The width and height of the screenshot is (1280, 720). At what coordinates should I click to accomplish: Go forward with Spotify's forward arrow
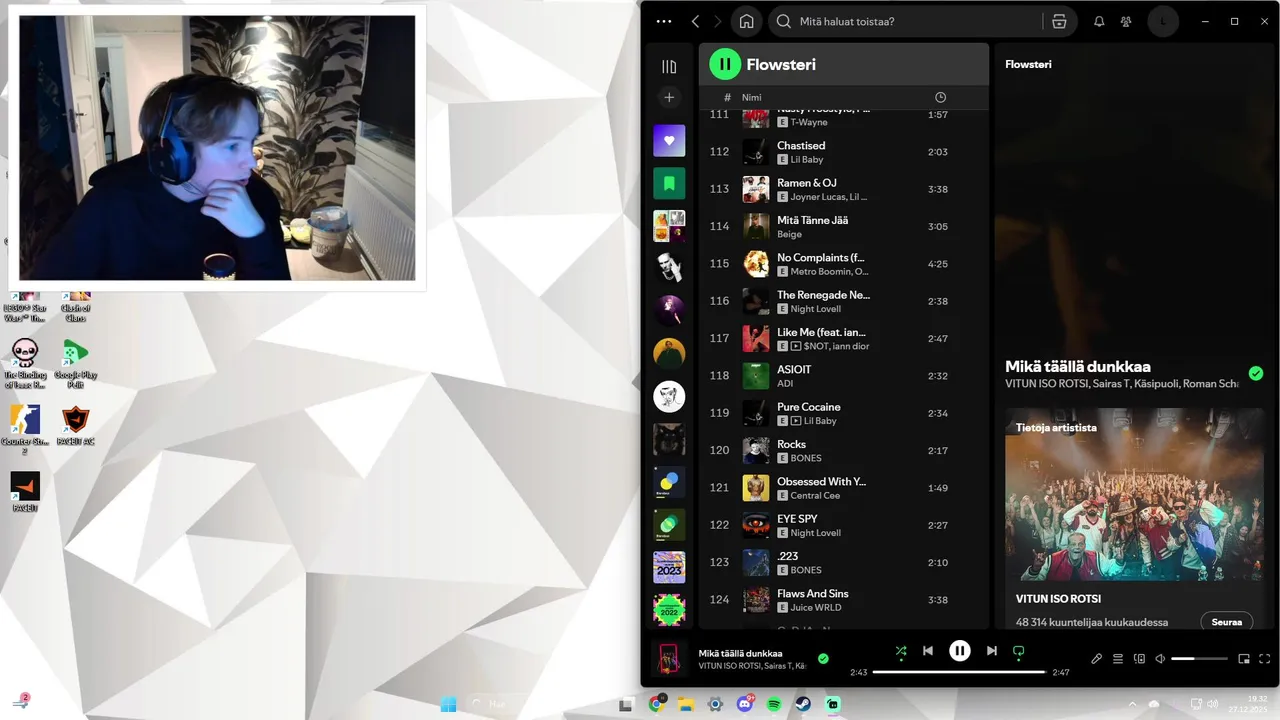point(718,21)
